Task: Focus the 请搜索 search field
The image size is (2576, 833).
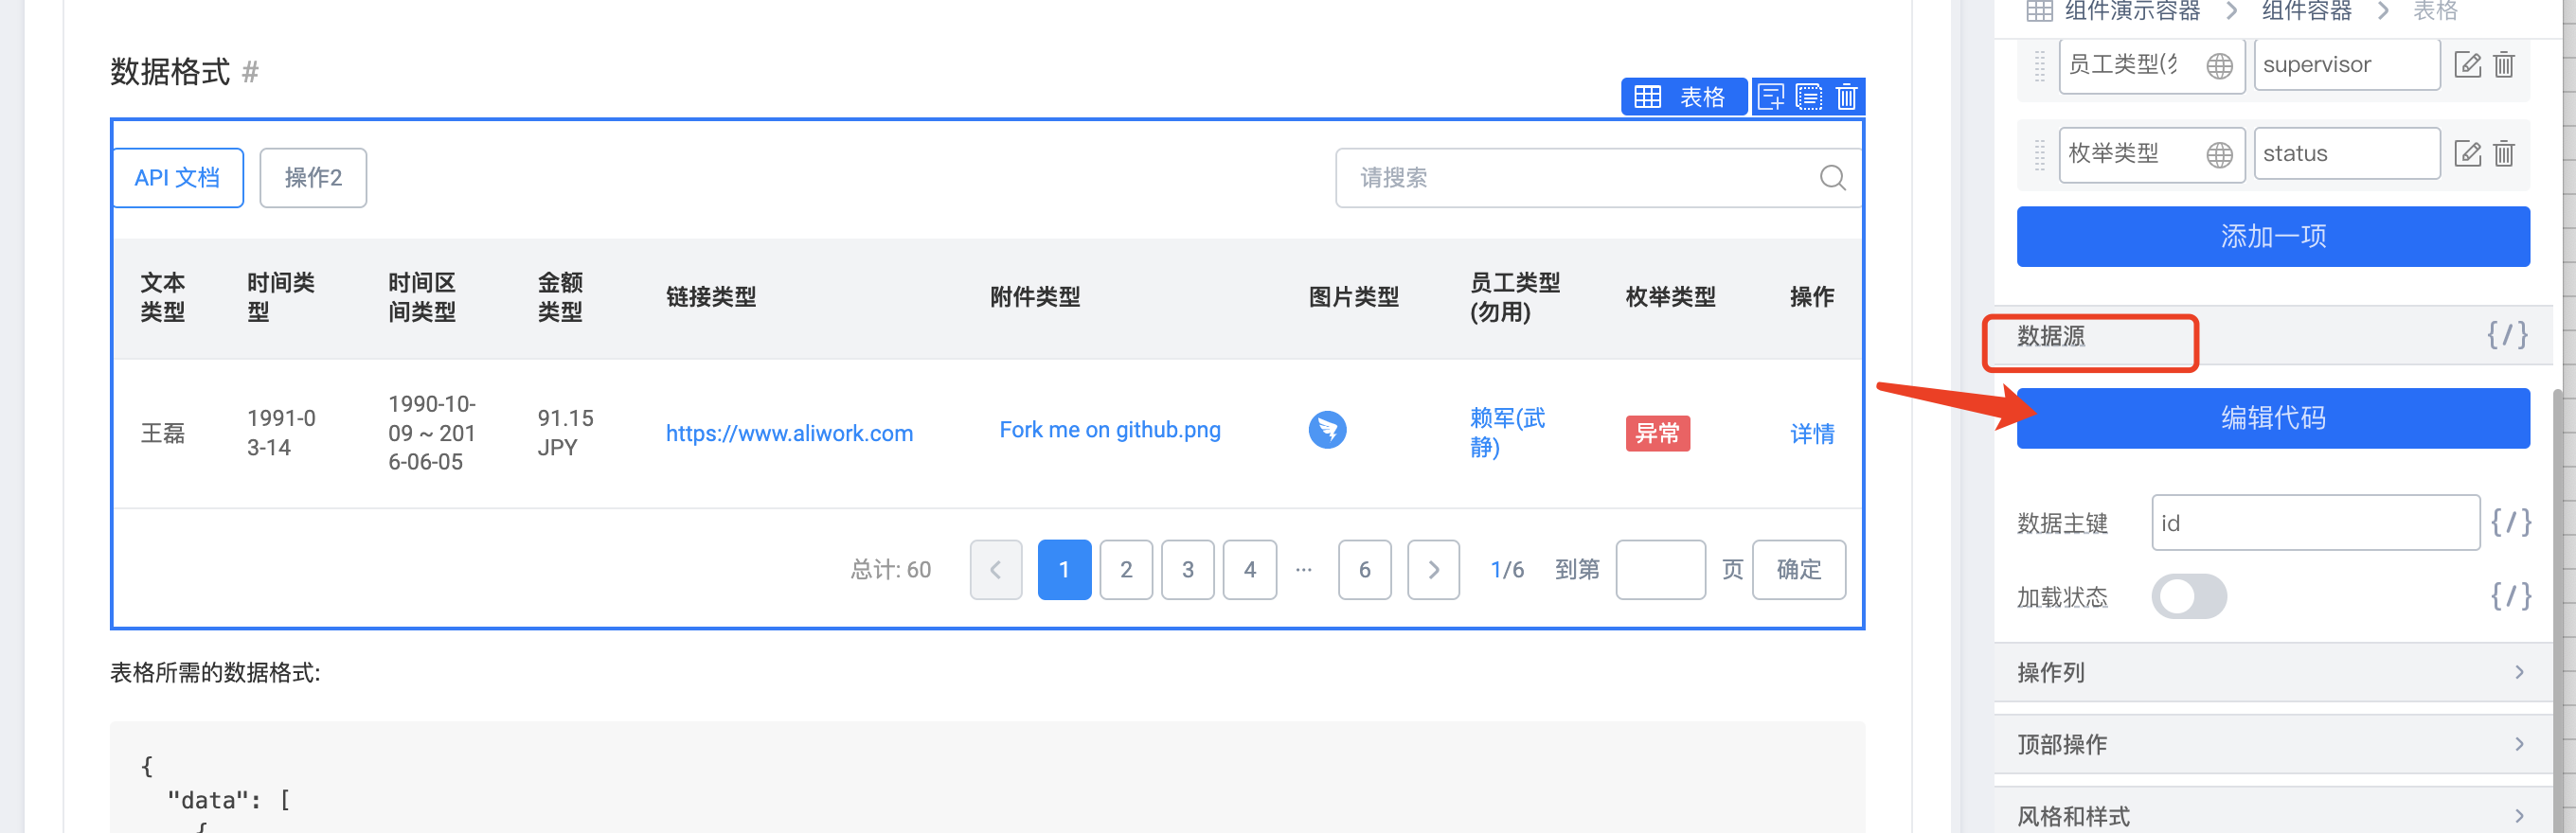Action: point(1598,178)
